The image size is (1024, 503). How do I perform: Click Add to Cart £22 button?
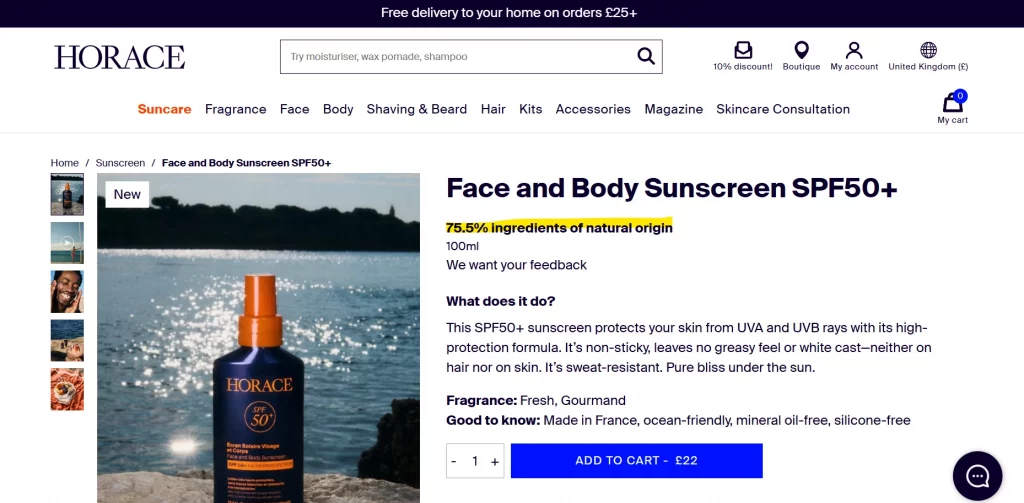click(636, 461)
